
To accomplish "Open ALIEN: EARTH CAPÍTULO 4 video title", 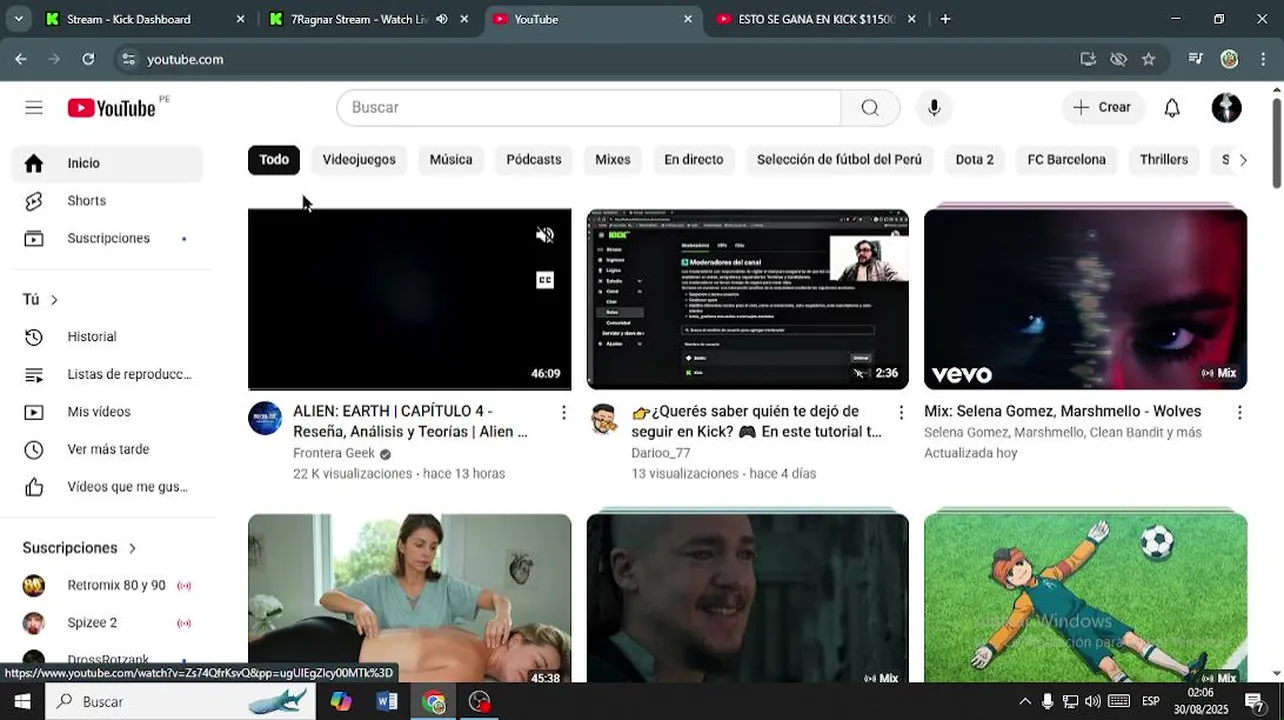I will [x=410, y=421].
